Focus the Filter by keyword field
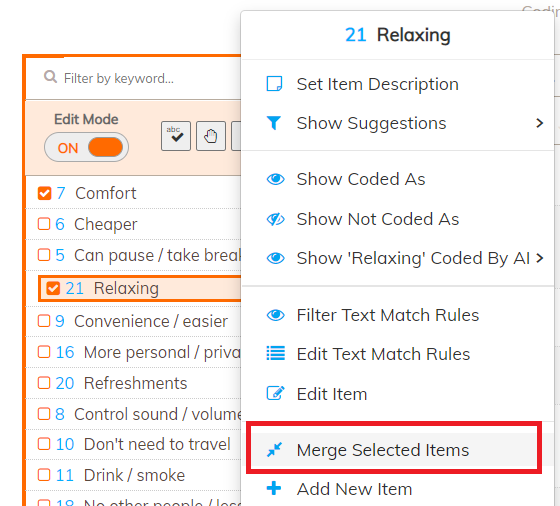The height and width of the screenshot is (506, 560). 135,78
